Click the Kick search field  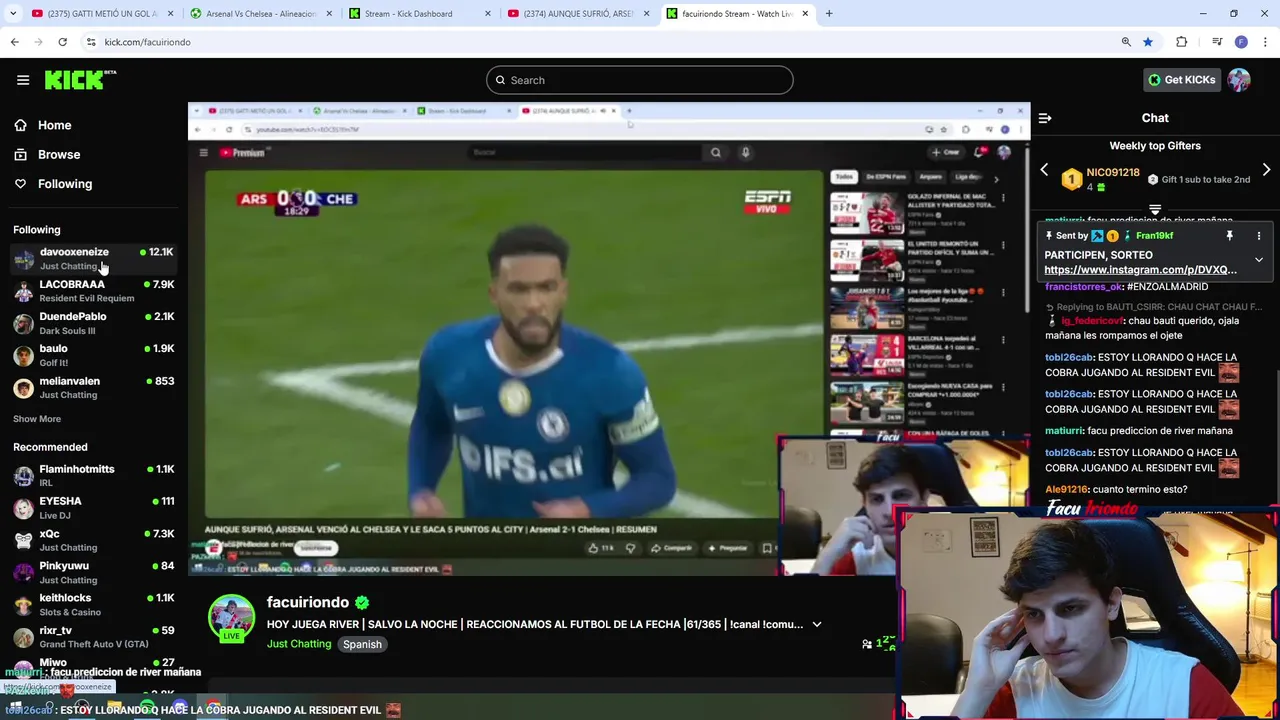pos(640,80)
